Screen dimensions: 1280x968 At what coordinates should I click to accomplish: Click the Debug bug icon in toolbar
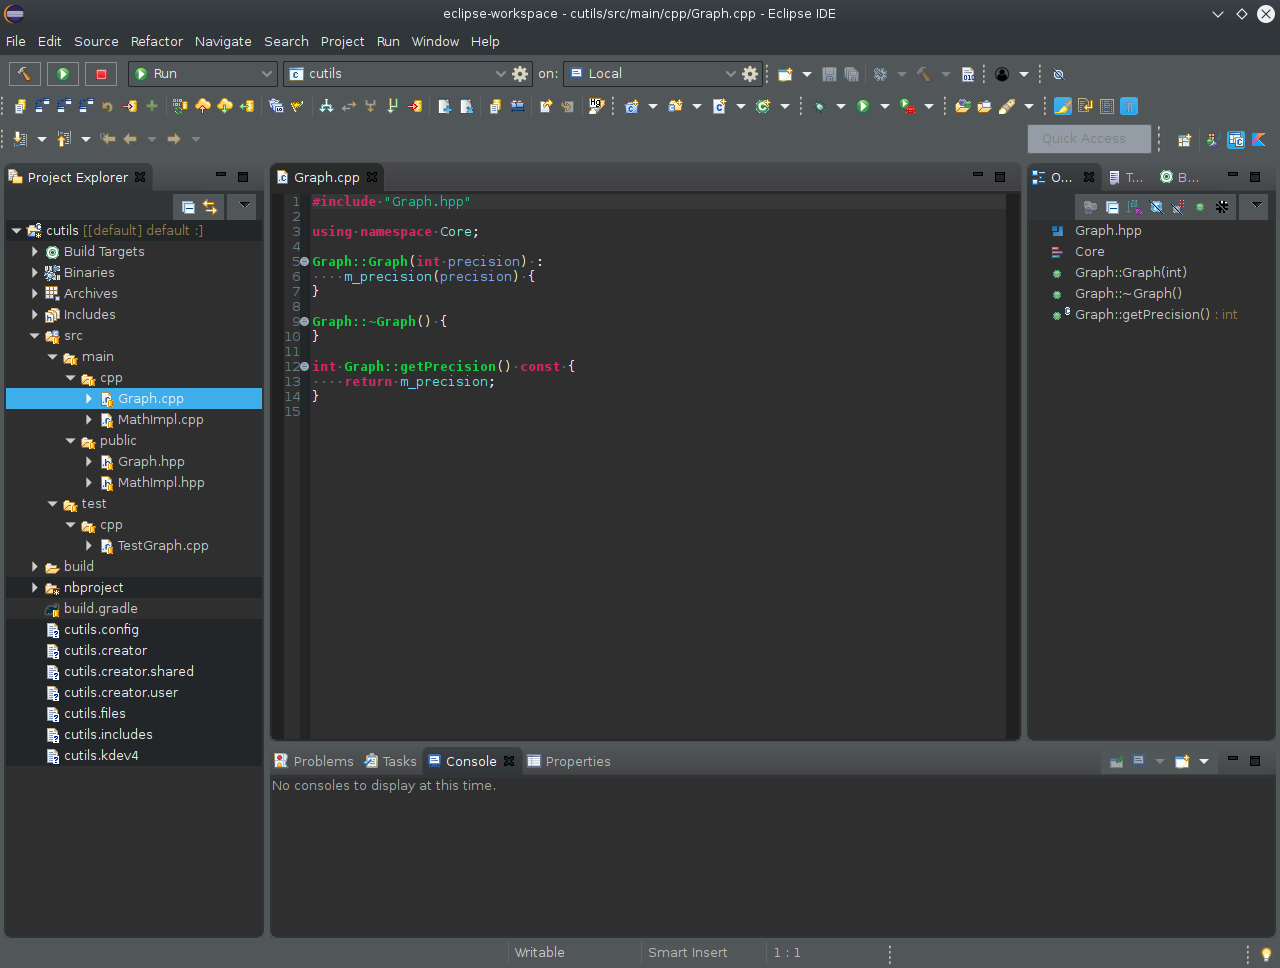[x=819, y=106]
